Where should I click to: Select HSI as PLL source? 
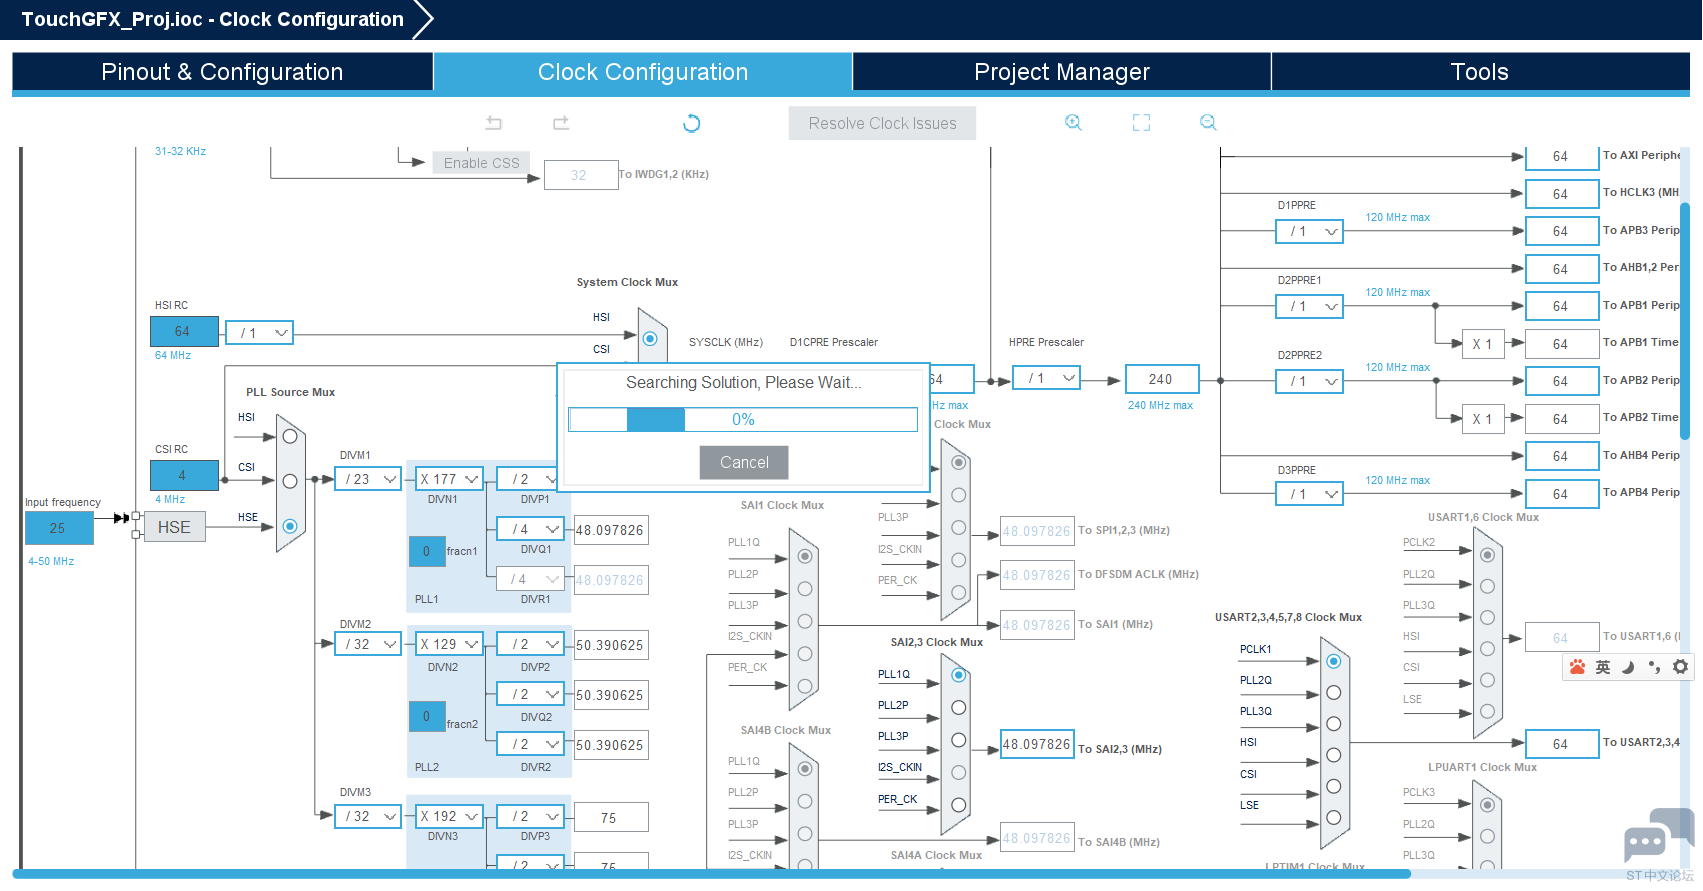[x=290, y=436]
